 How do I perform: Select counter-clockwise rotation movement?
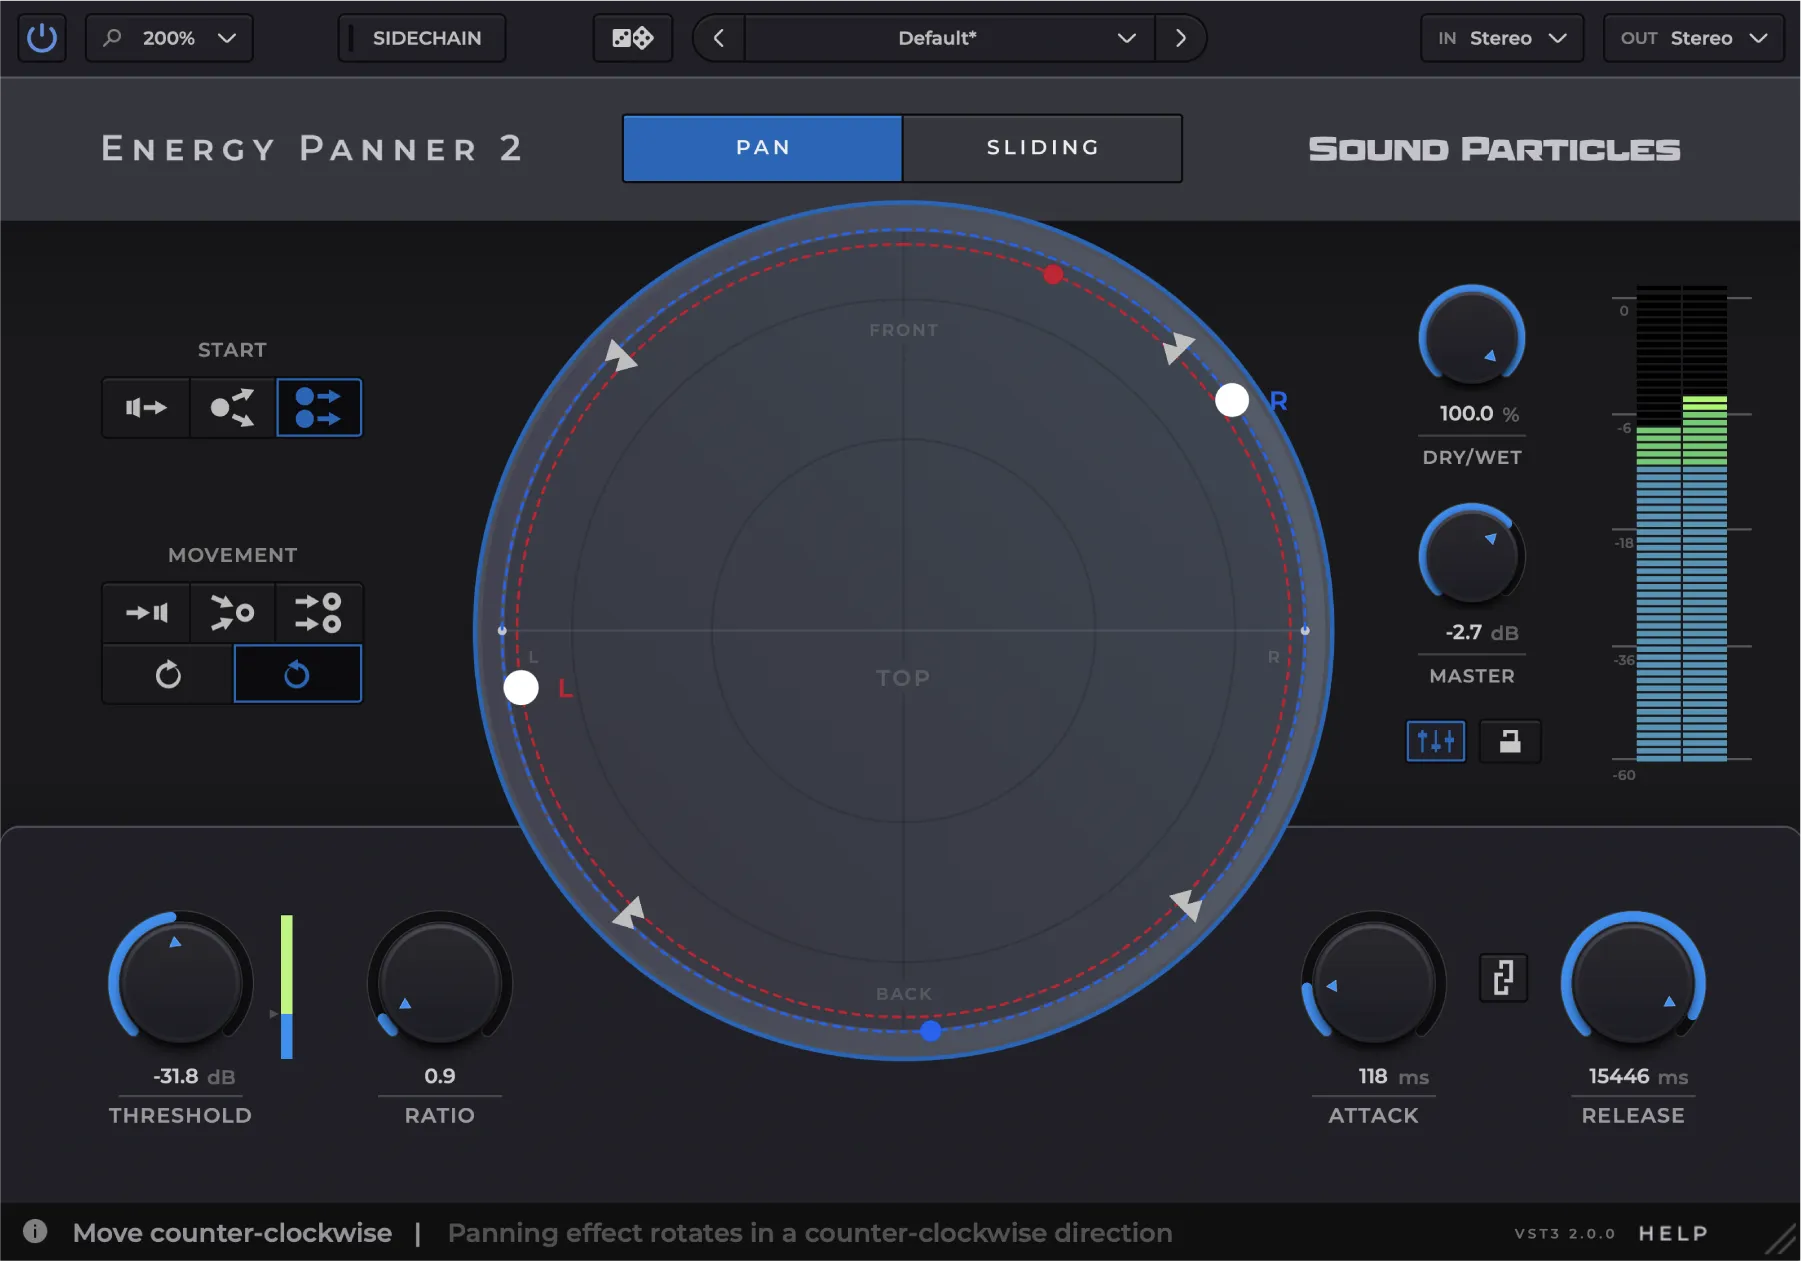pyautogui.click(x=297, y=674)
